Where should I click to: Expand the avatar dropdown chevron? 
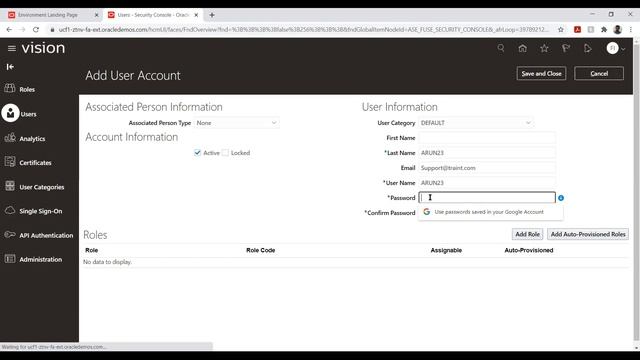pos(623,49)
